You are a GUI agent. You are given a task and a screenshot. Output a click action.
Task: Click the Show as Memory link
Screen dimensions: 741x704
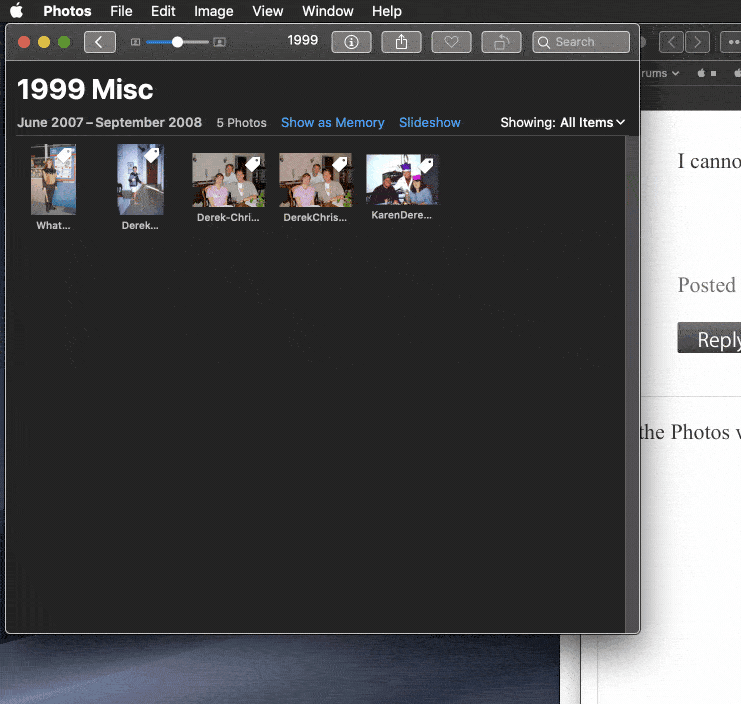coord(333,122)
